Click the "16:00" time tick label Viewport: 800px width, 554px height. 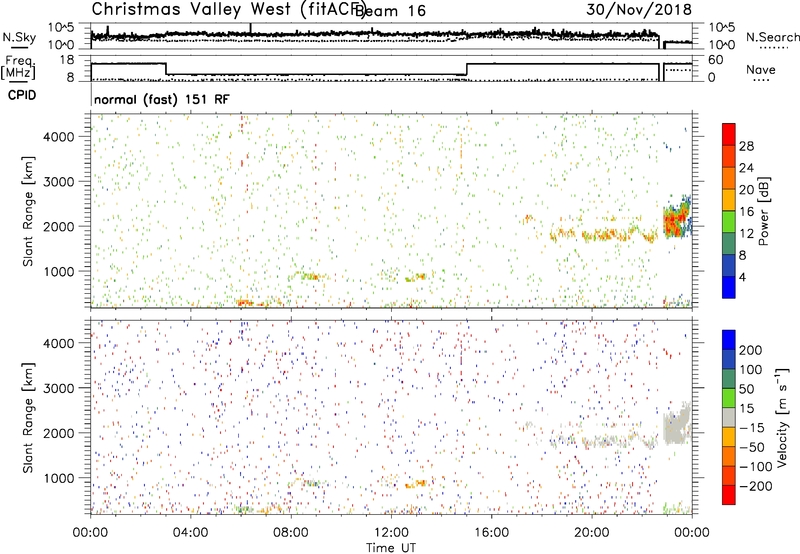(491, 533)
